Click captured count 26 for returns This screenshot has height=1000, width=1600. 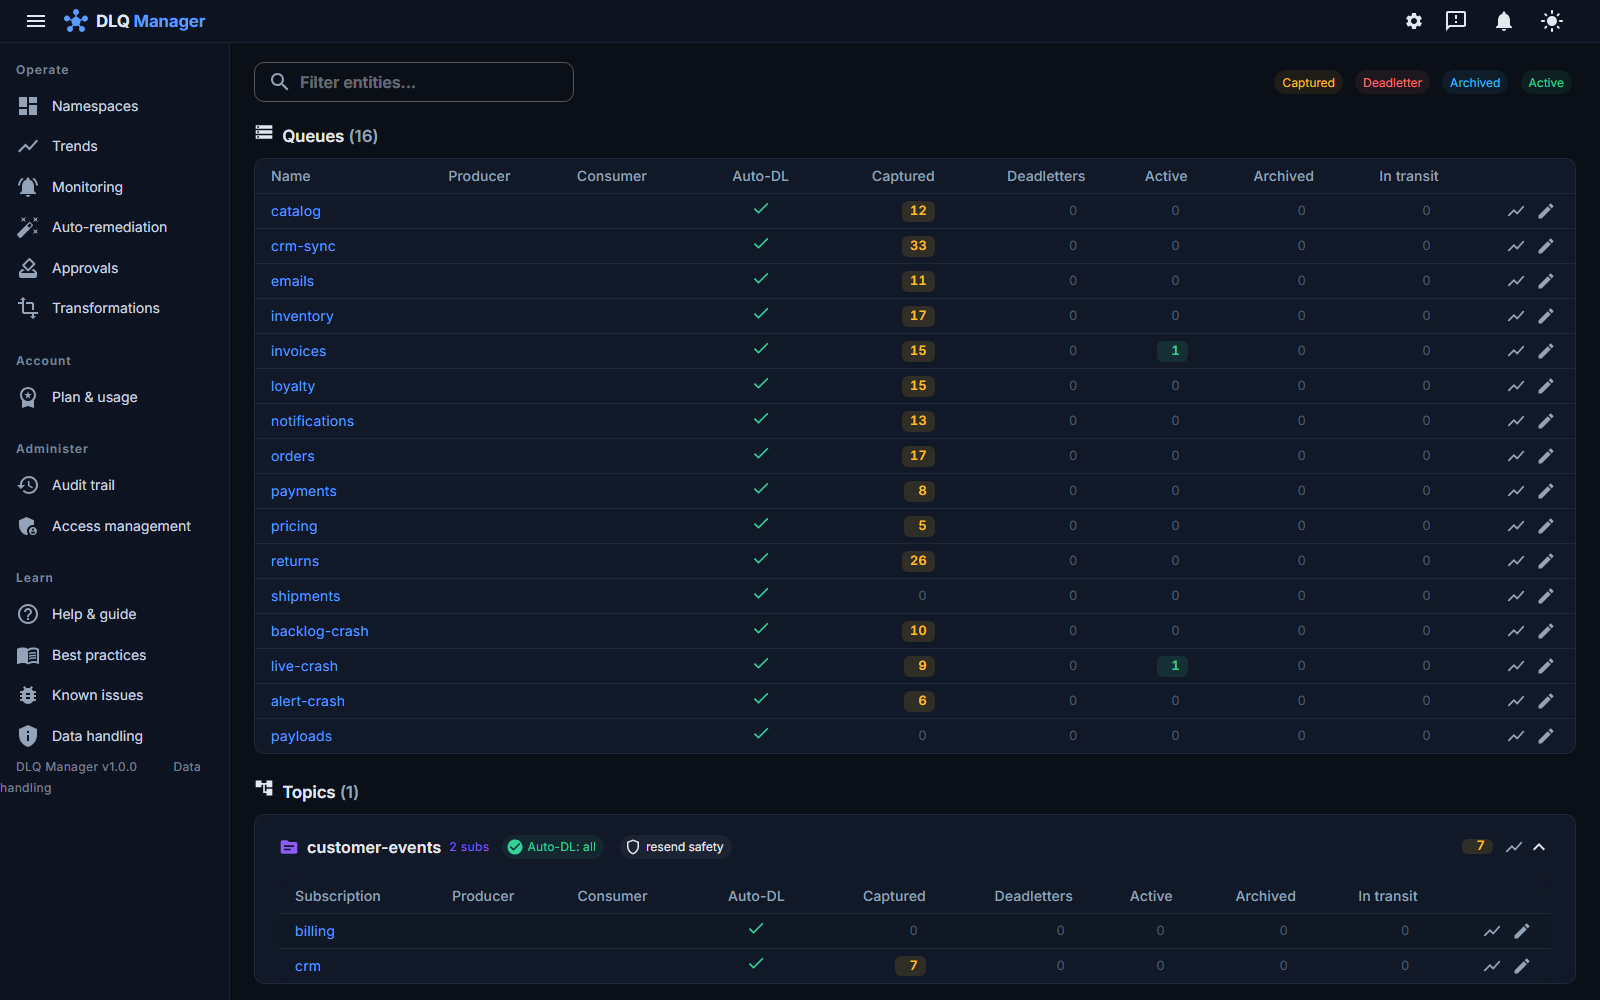tap(918, 561)
